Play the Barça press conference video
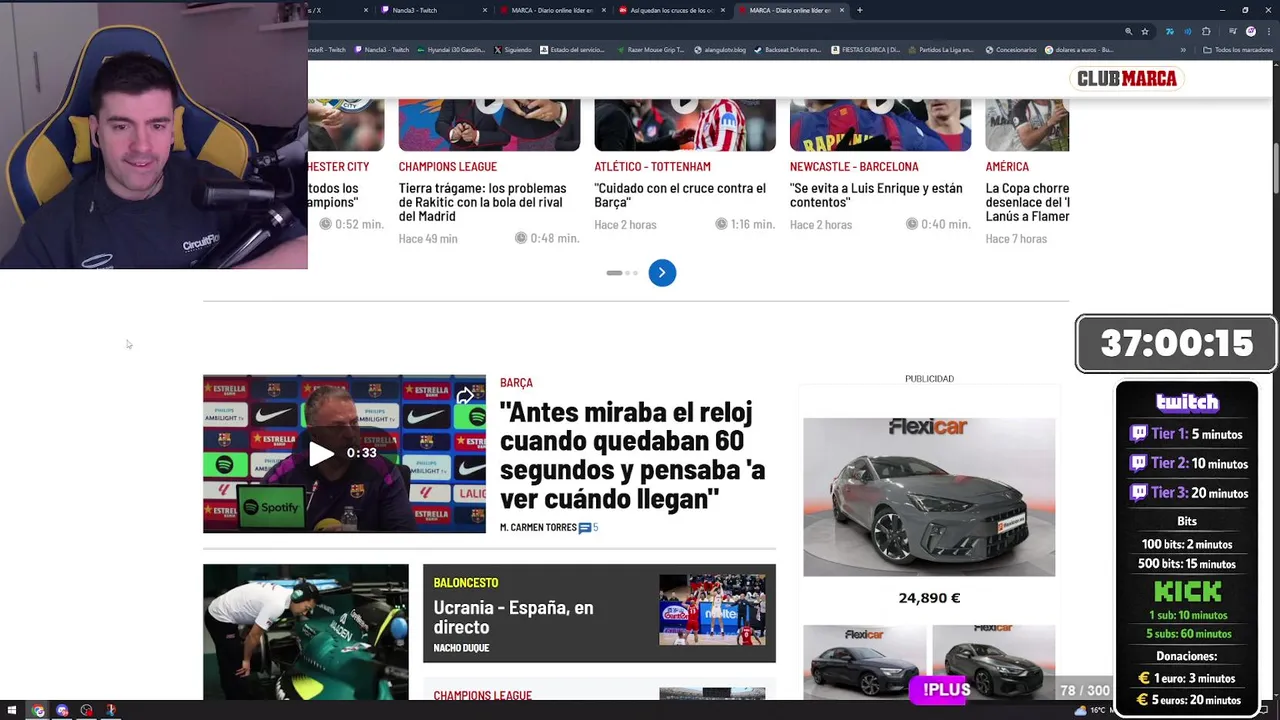1280x720 pixels. pyautogui.click(x=321, y=454)
